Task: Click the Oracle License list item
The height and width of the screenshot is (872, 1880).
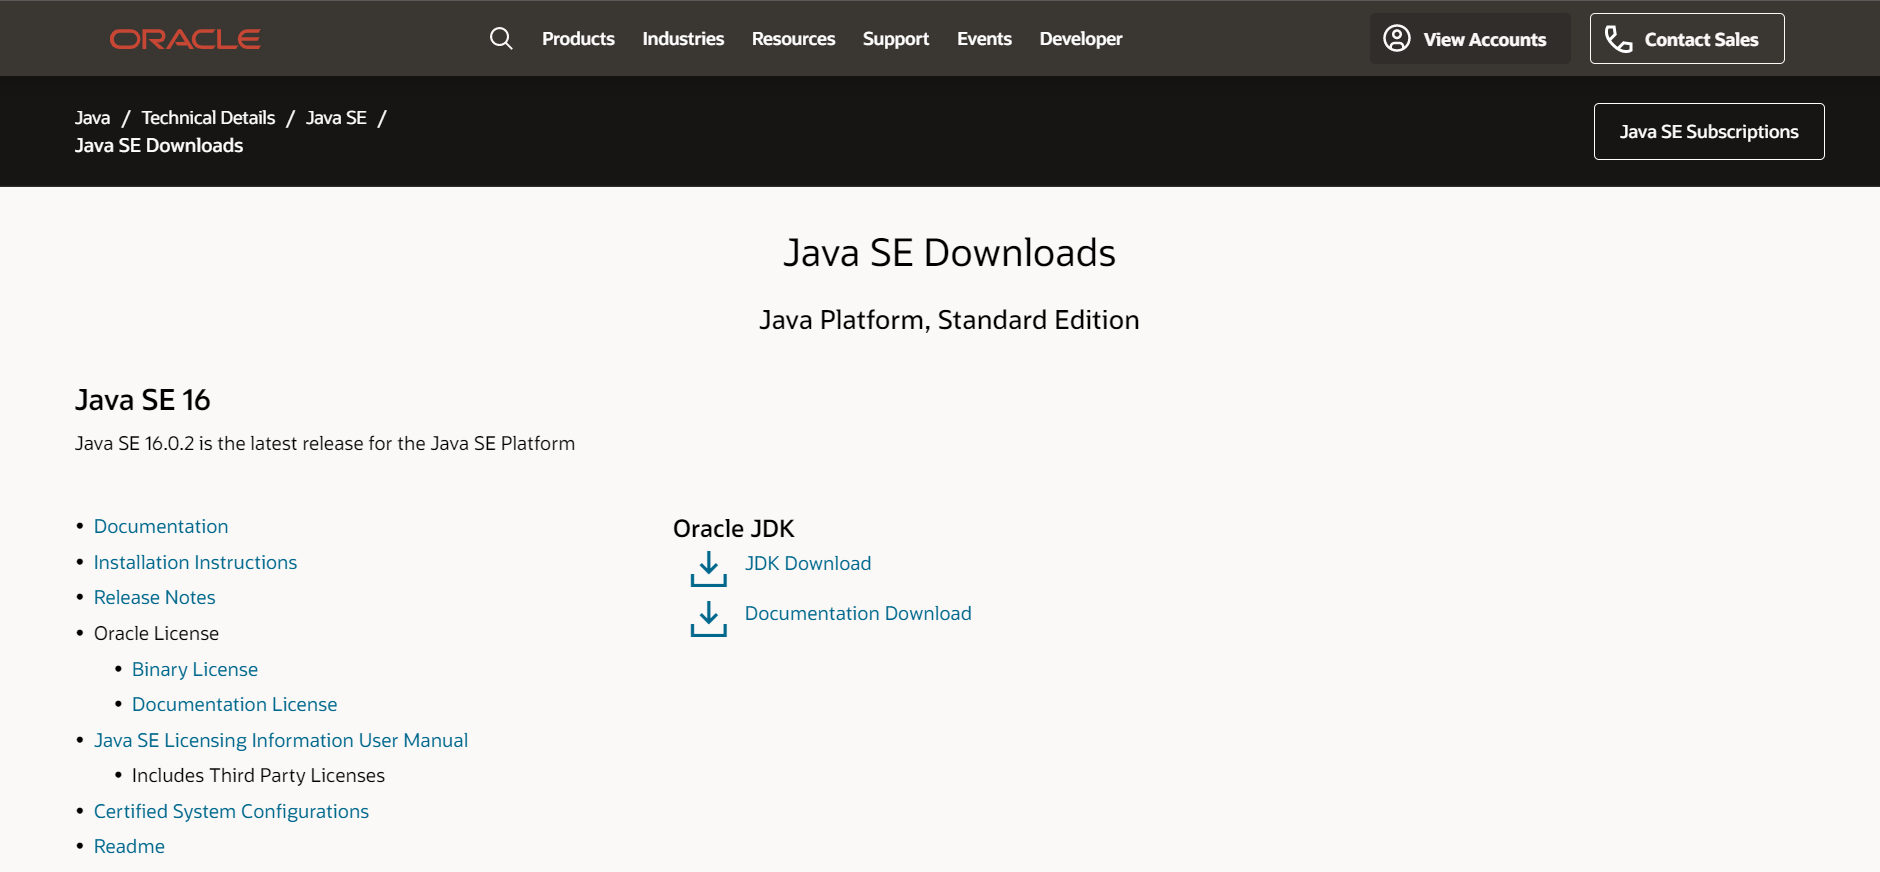Action: pyautogui.click(x=156, y=633)
